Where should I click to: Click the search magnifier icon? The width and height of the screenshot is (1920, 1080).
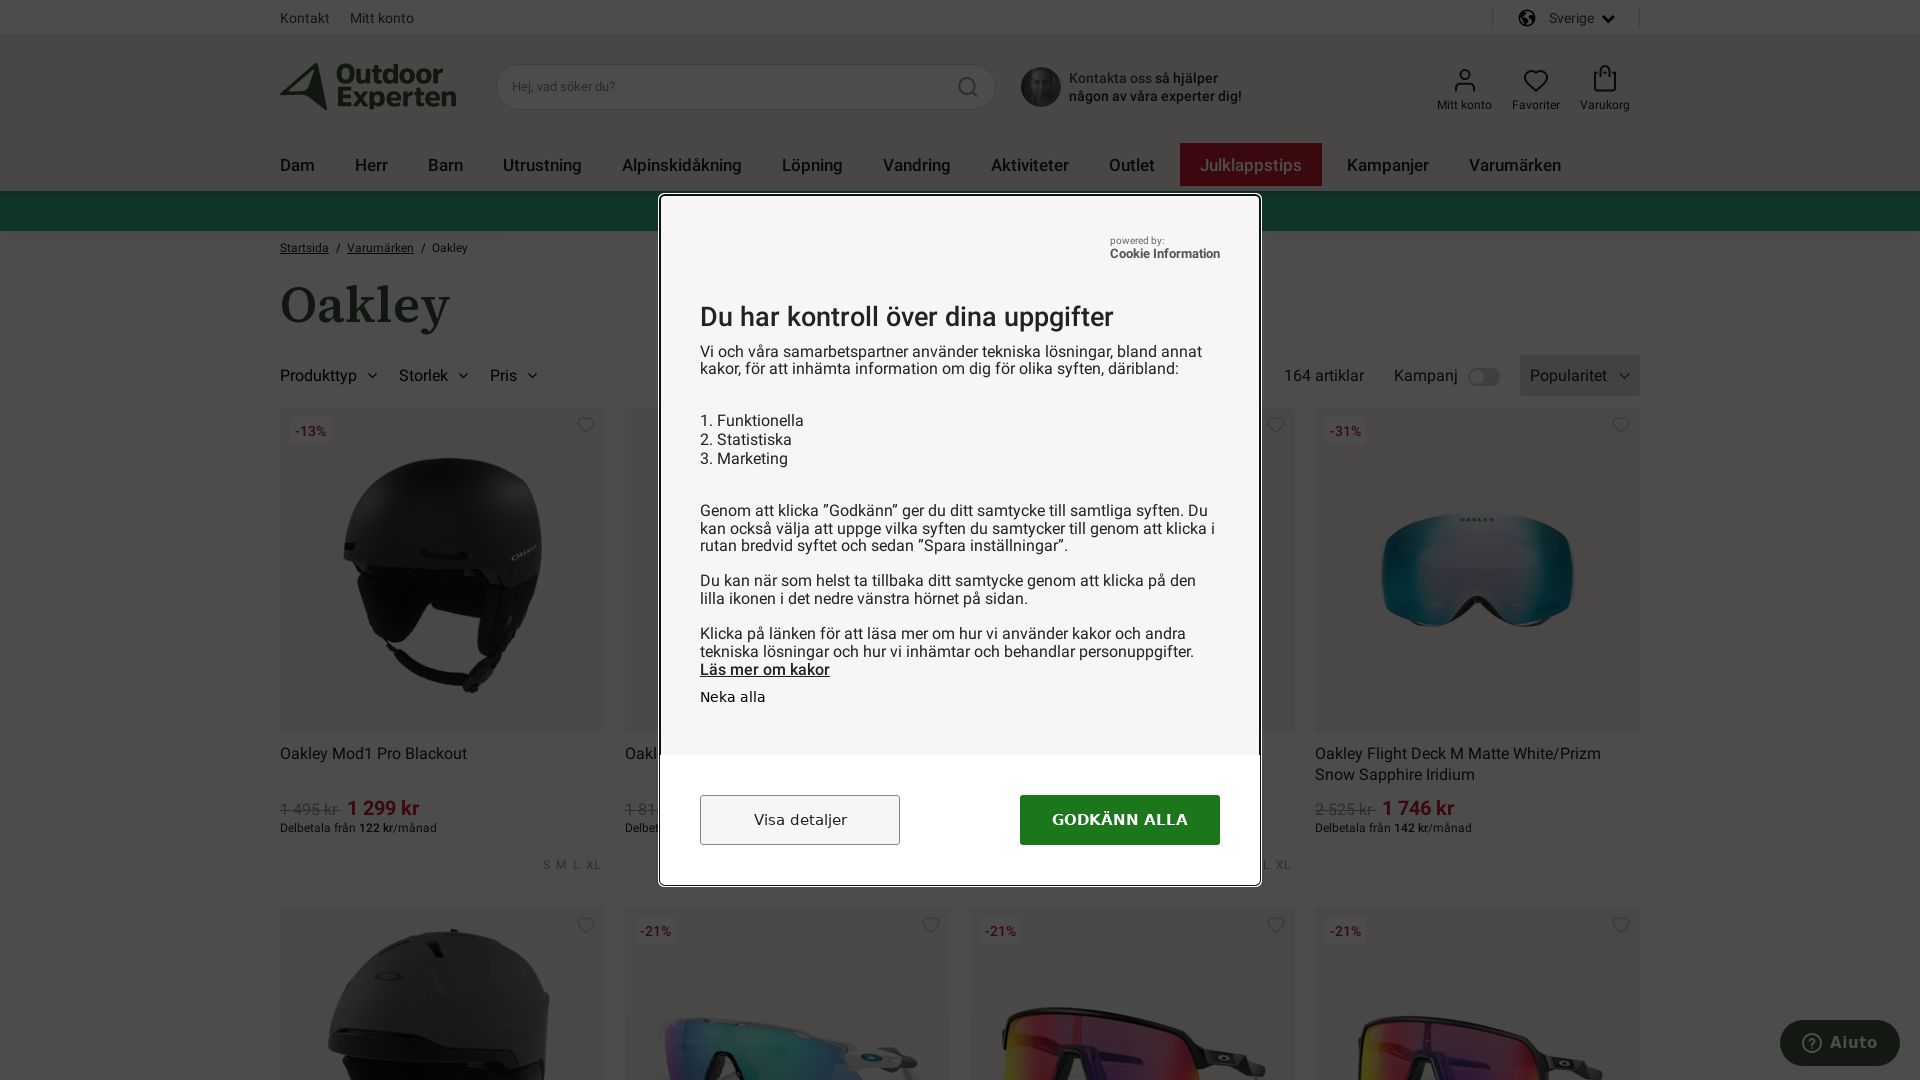pyautogui.click(x=967, y=87)
